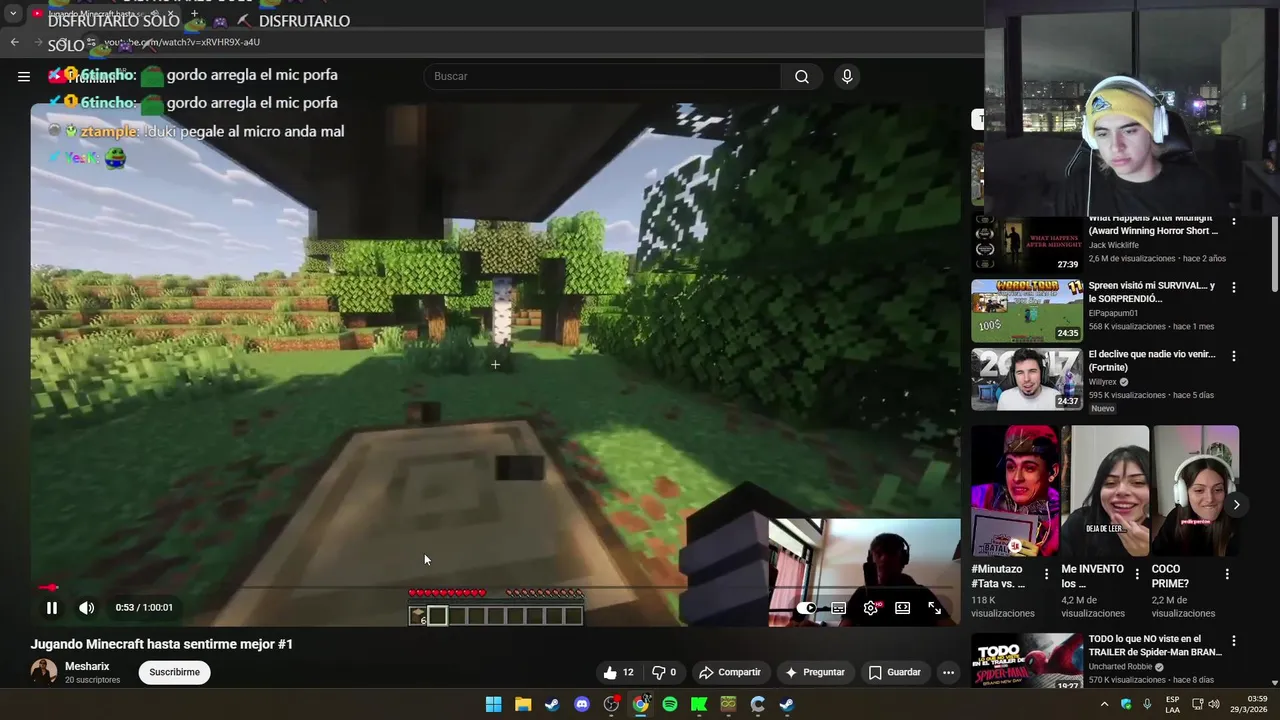Open File Explorer from the taskbar
This screenshot has width=1280, height=720.
pos(523,704)
